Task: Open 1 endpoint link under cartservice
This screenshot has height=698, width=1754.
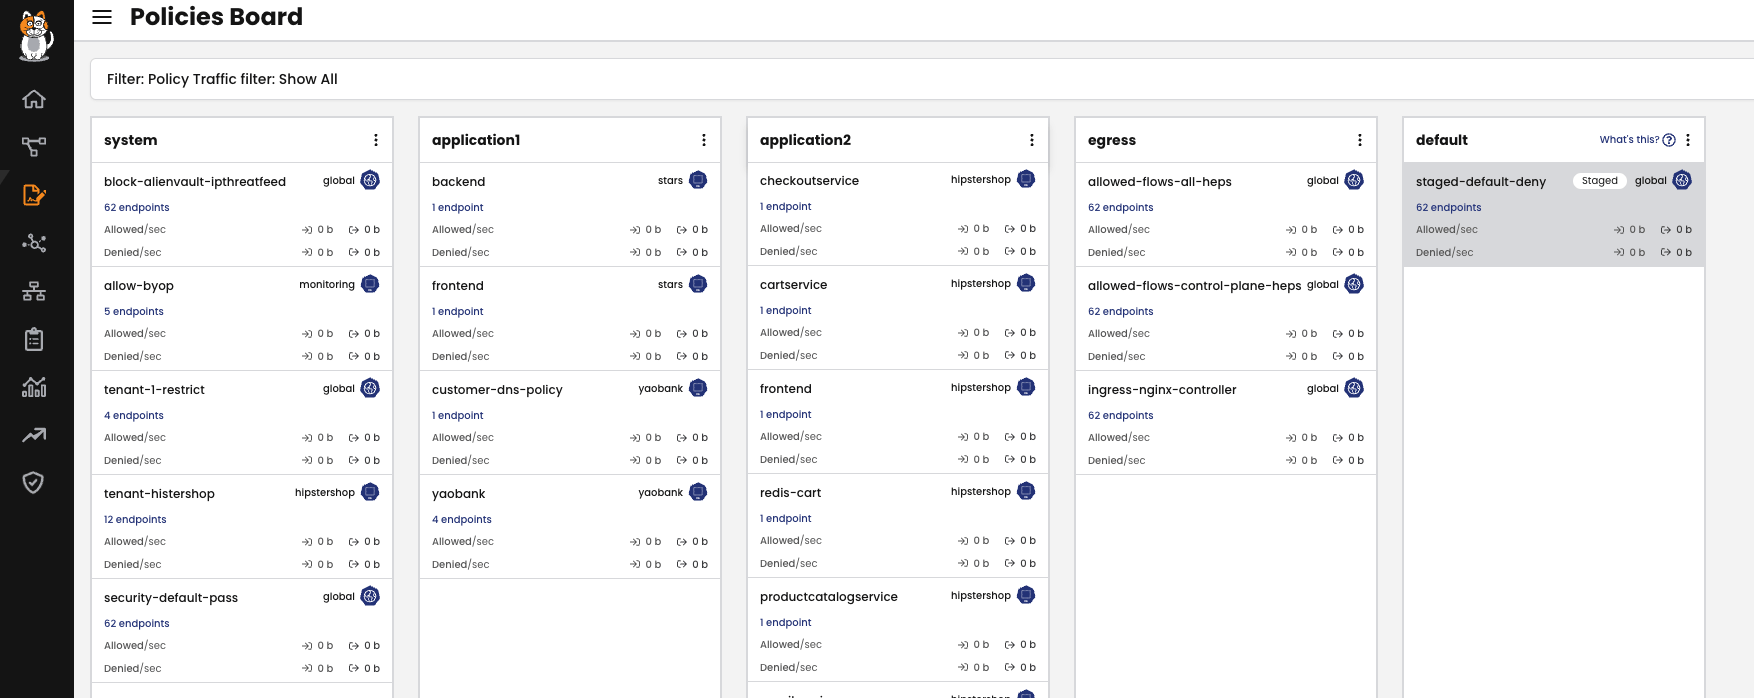Action: point(786,311)
